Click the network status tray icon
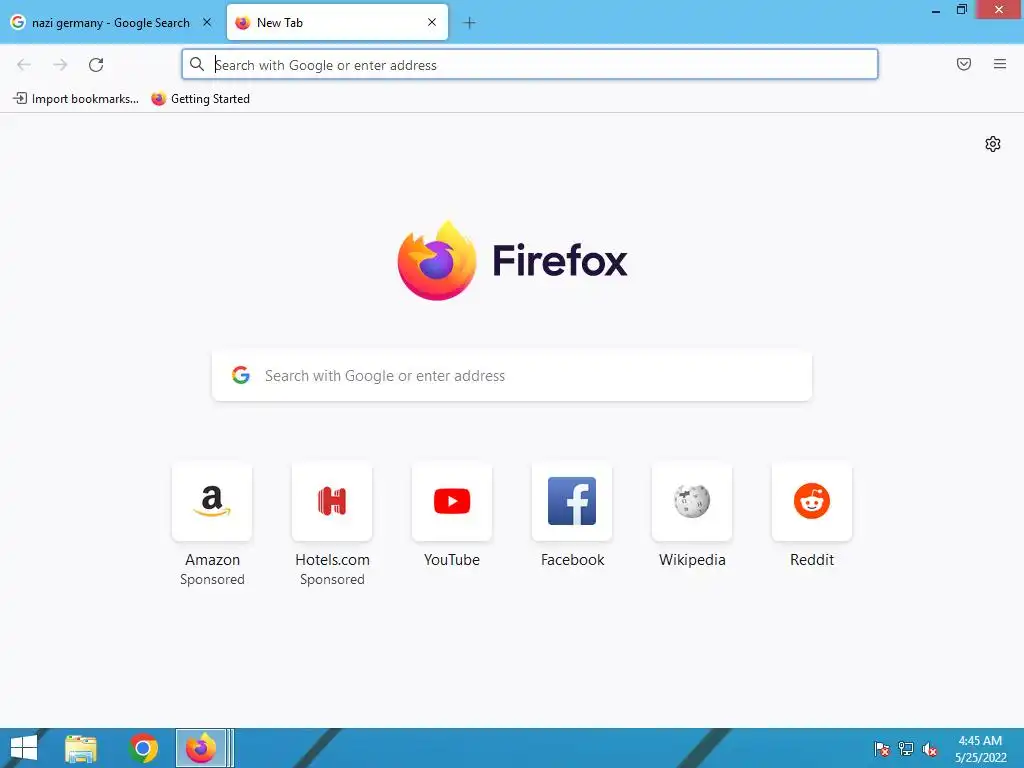This screenshot has width=1024, height=768. coord(906,749)
